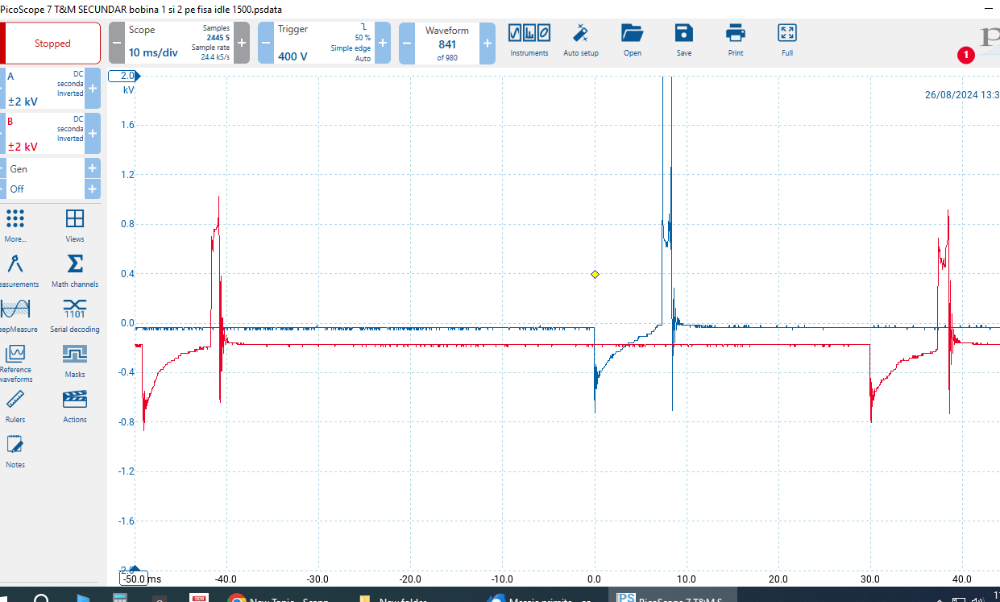This screenshot has height=602, width=1000.
Task: Click the Print button
Action: (x=735, y=39)
